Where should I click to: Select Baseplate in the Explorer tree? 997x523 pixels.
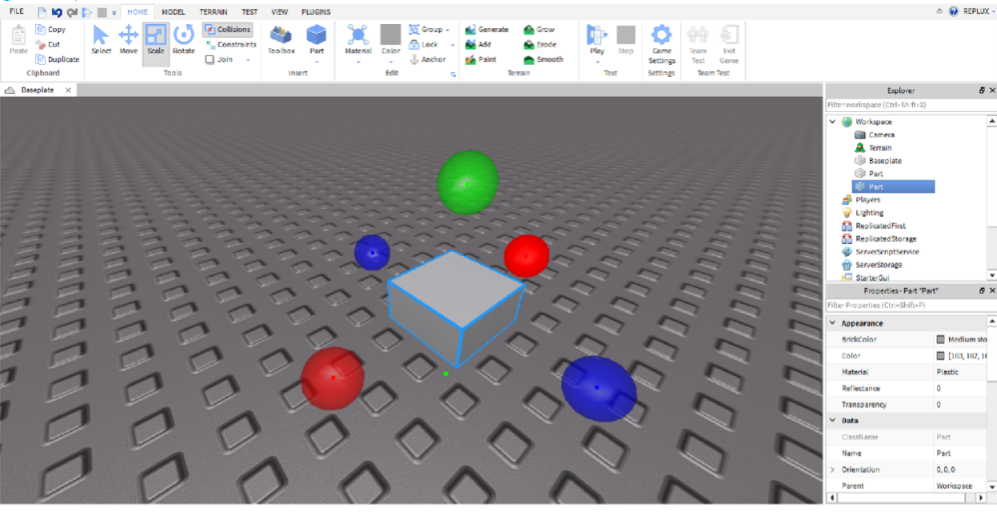point(884,161)
